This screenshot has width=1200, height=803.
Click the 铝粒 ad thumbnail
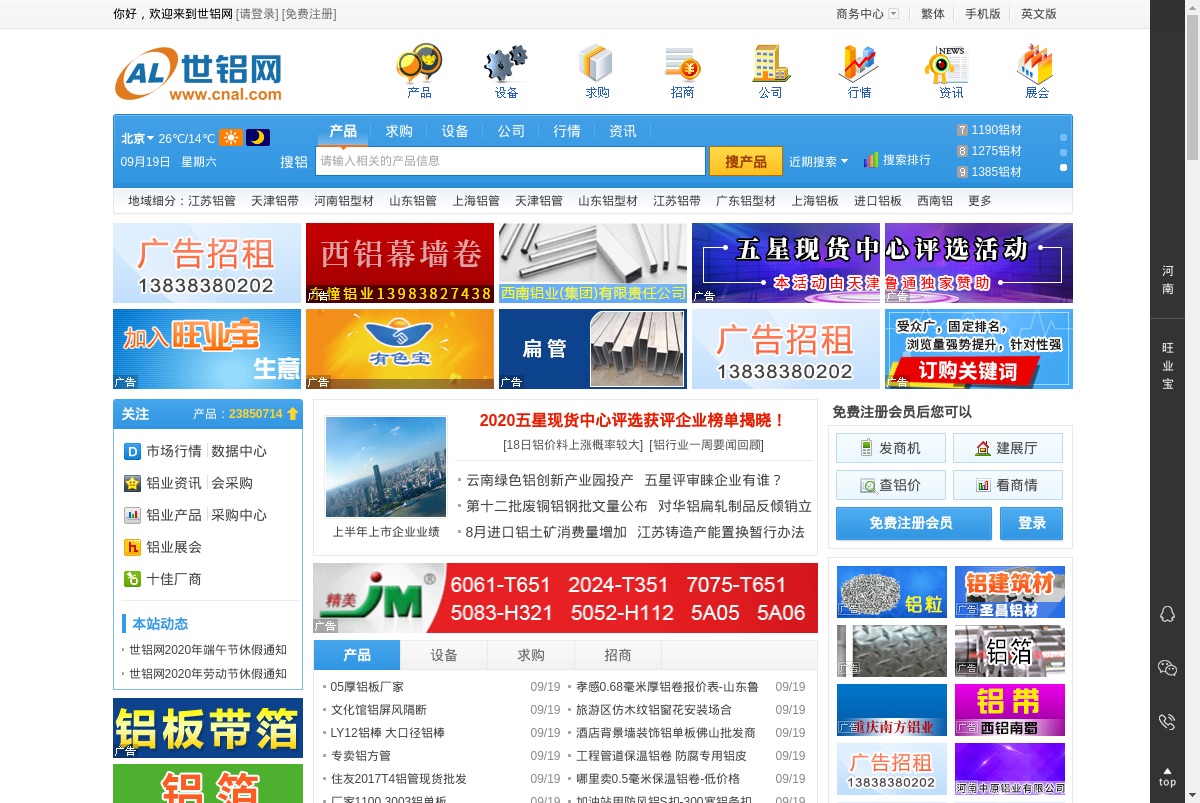892,592
